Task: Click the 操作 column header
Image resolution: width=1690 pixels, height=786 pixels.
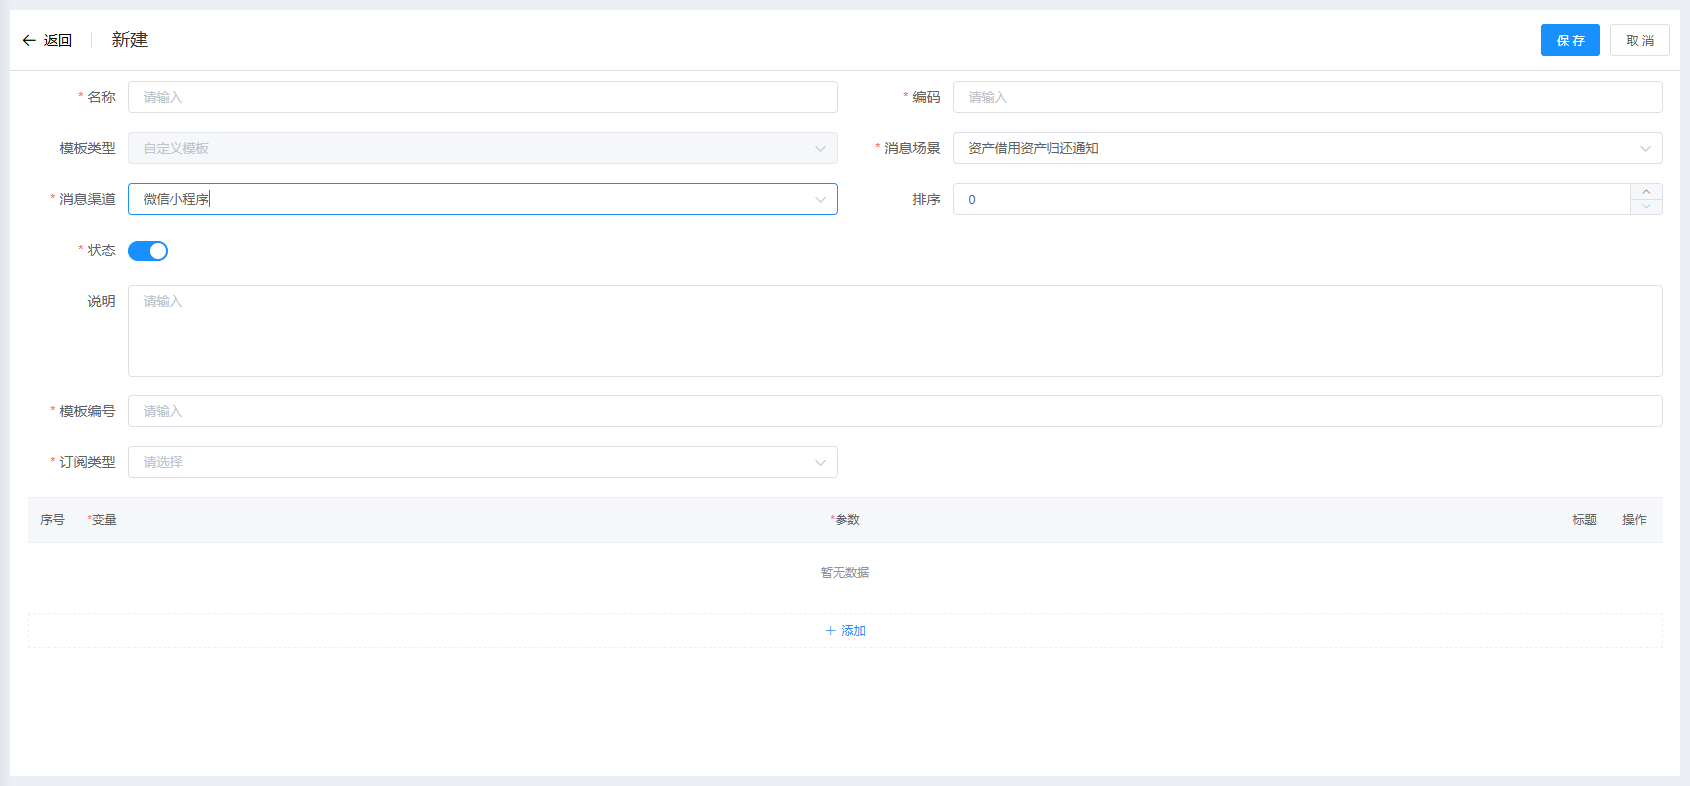Action: [1634, 520]
